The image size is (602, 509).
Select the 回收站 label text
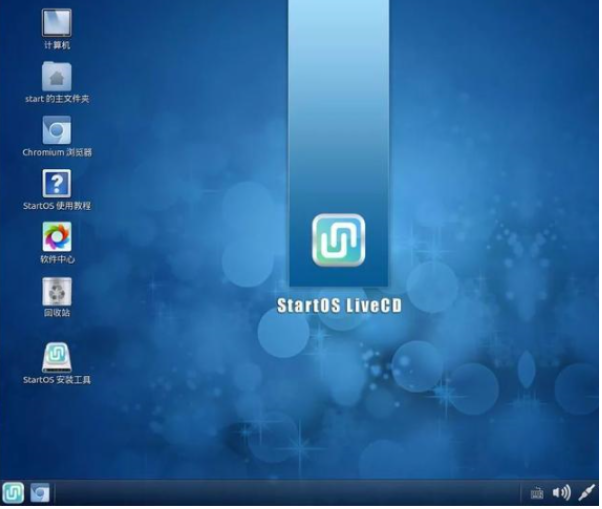tap(57, 313)
